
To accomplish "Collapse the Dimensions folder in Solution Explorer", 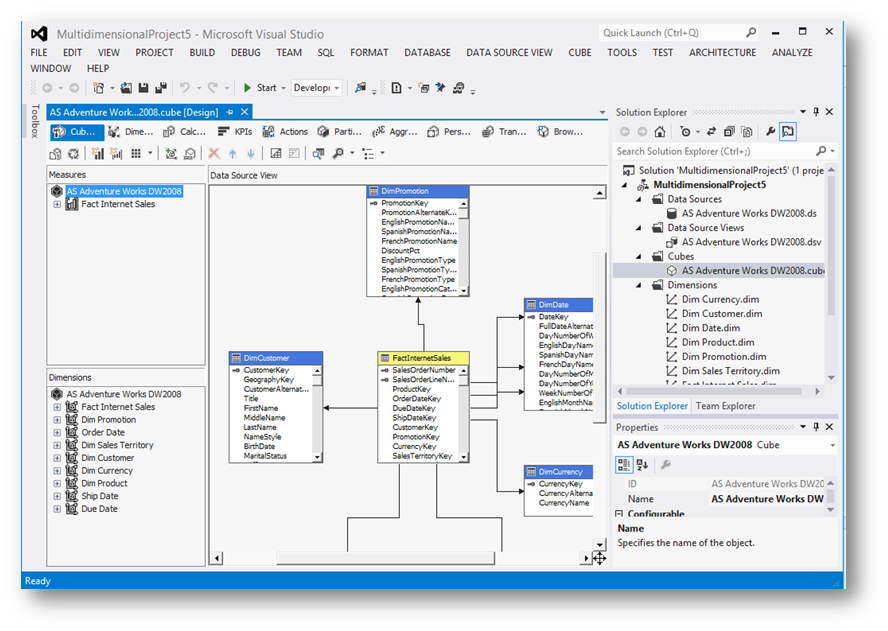I will pyautogui.click(x=639, y=285).
